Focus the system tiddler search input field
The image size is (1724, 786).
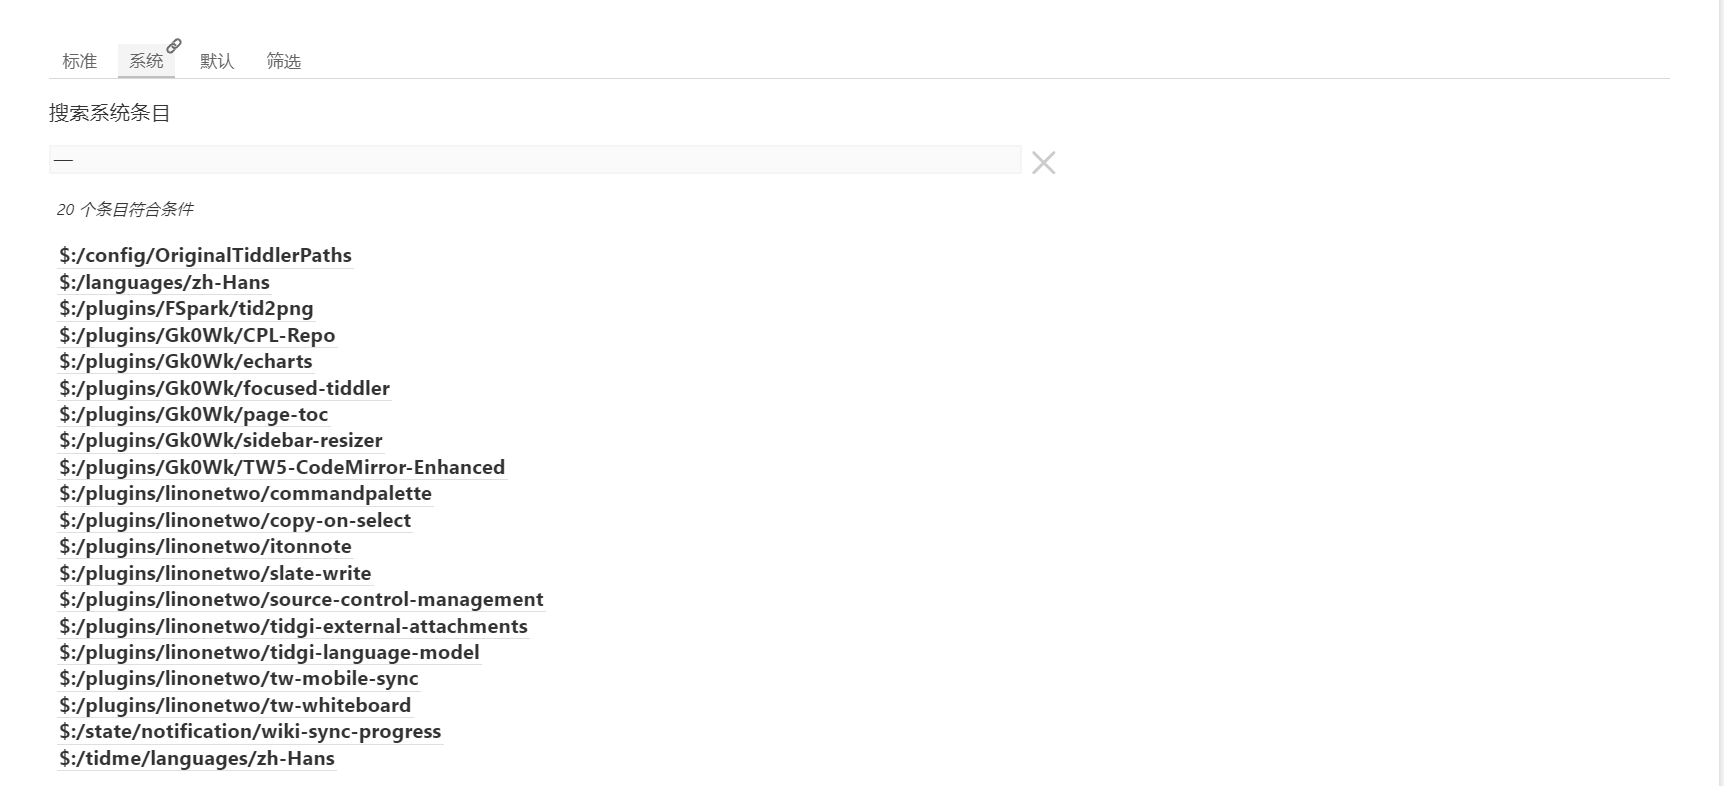coord(535,159)
